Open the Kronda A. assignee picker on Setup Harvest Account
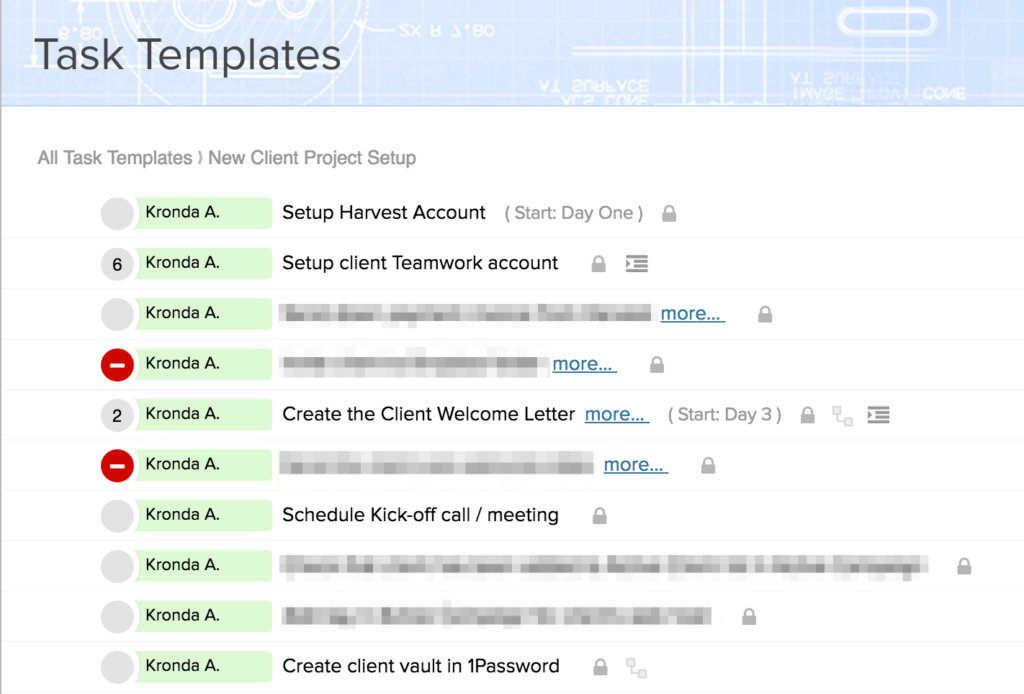This screenshot has width=1024, height=694. coord(203,213)
